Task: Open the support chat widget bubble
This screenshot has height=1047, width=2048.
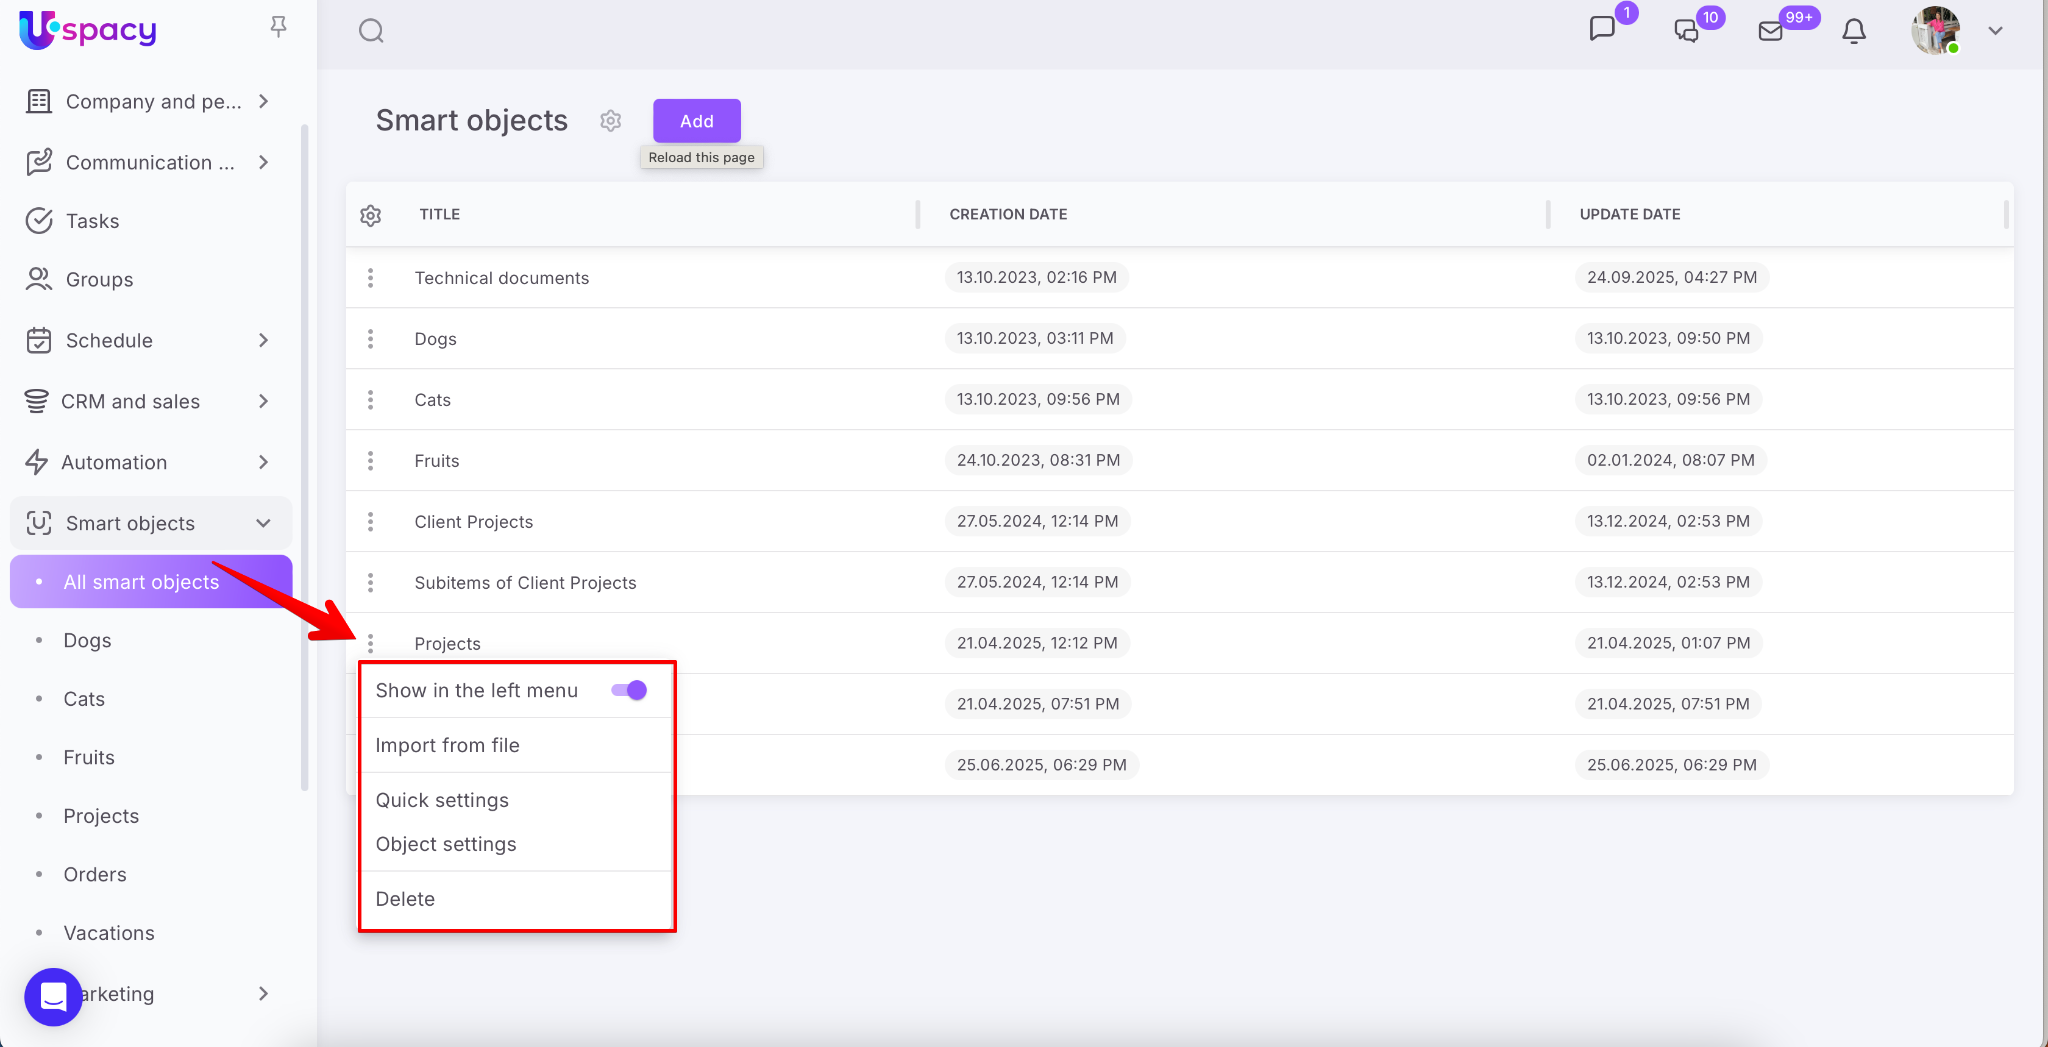Action: [53, 996]
